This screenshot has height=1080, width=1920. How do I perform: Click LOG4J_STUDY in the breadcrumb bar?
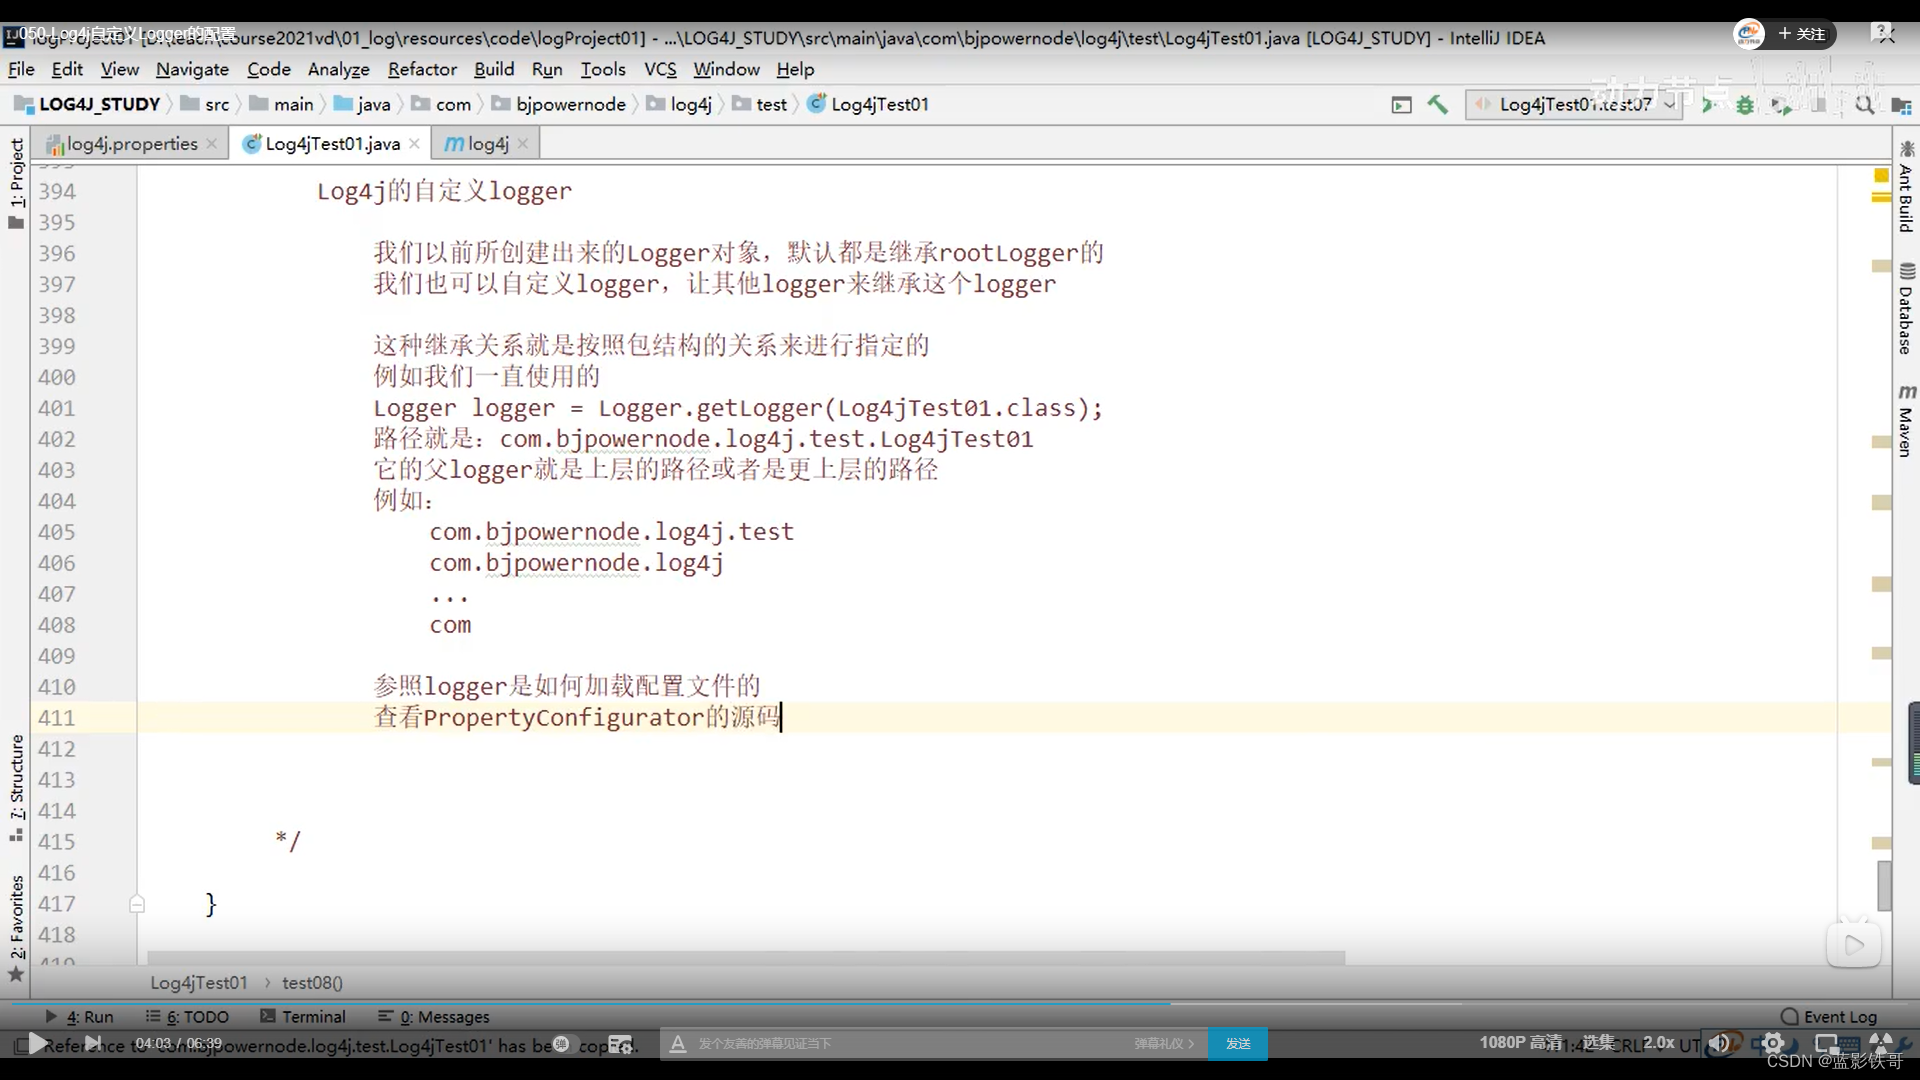(88, 104)
